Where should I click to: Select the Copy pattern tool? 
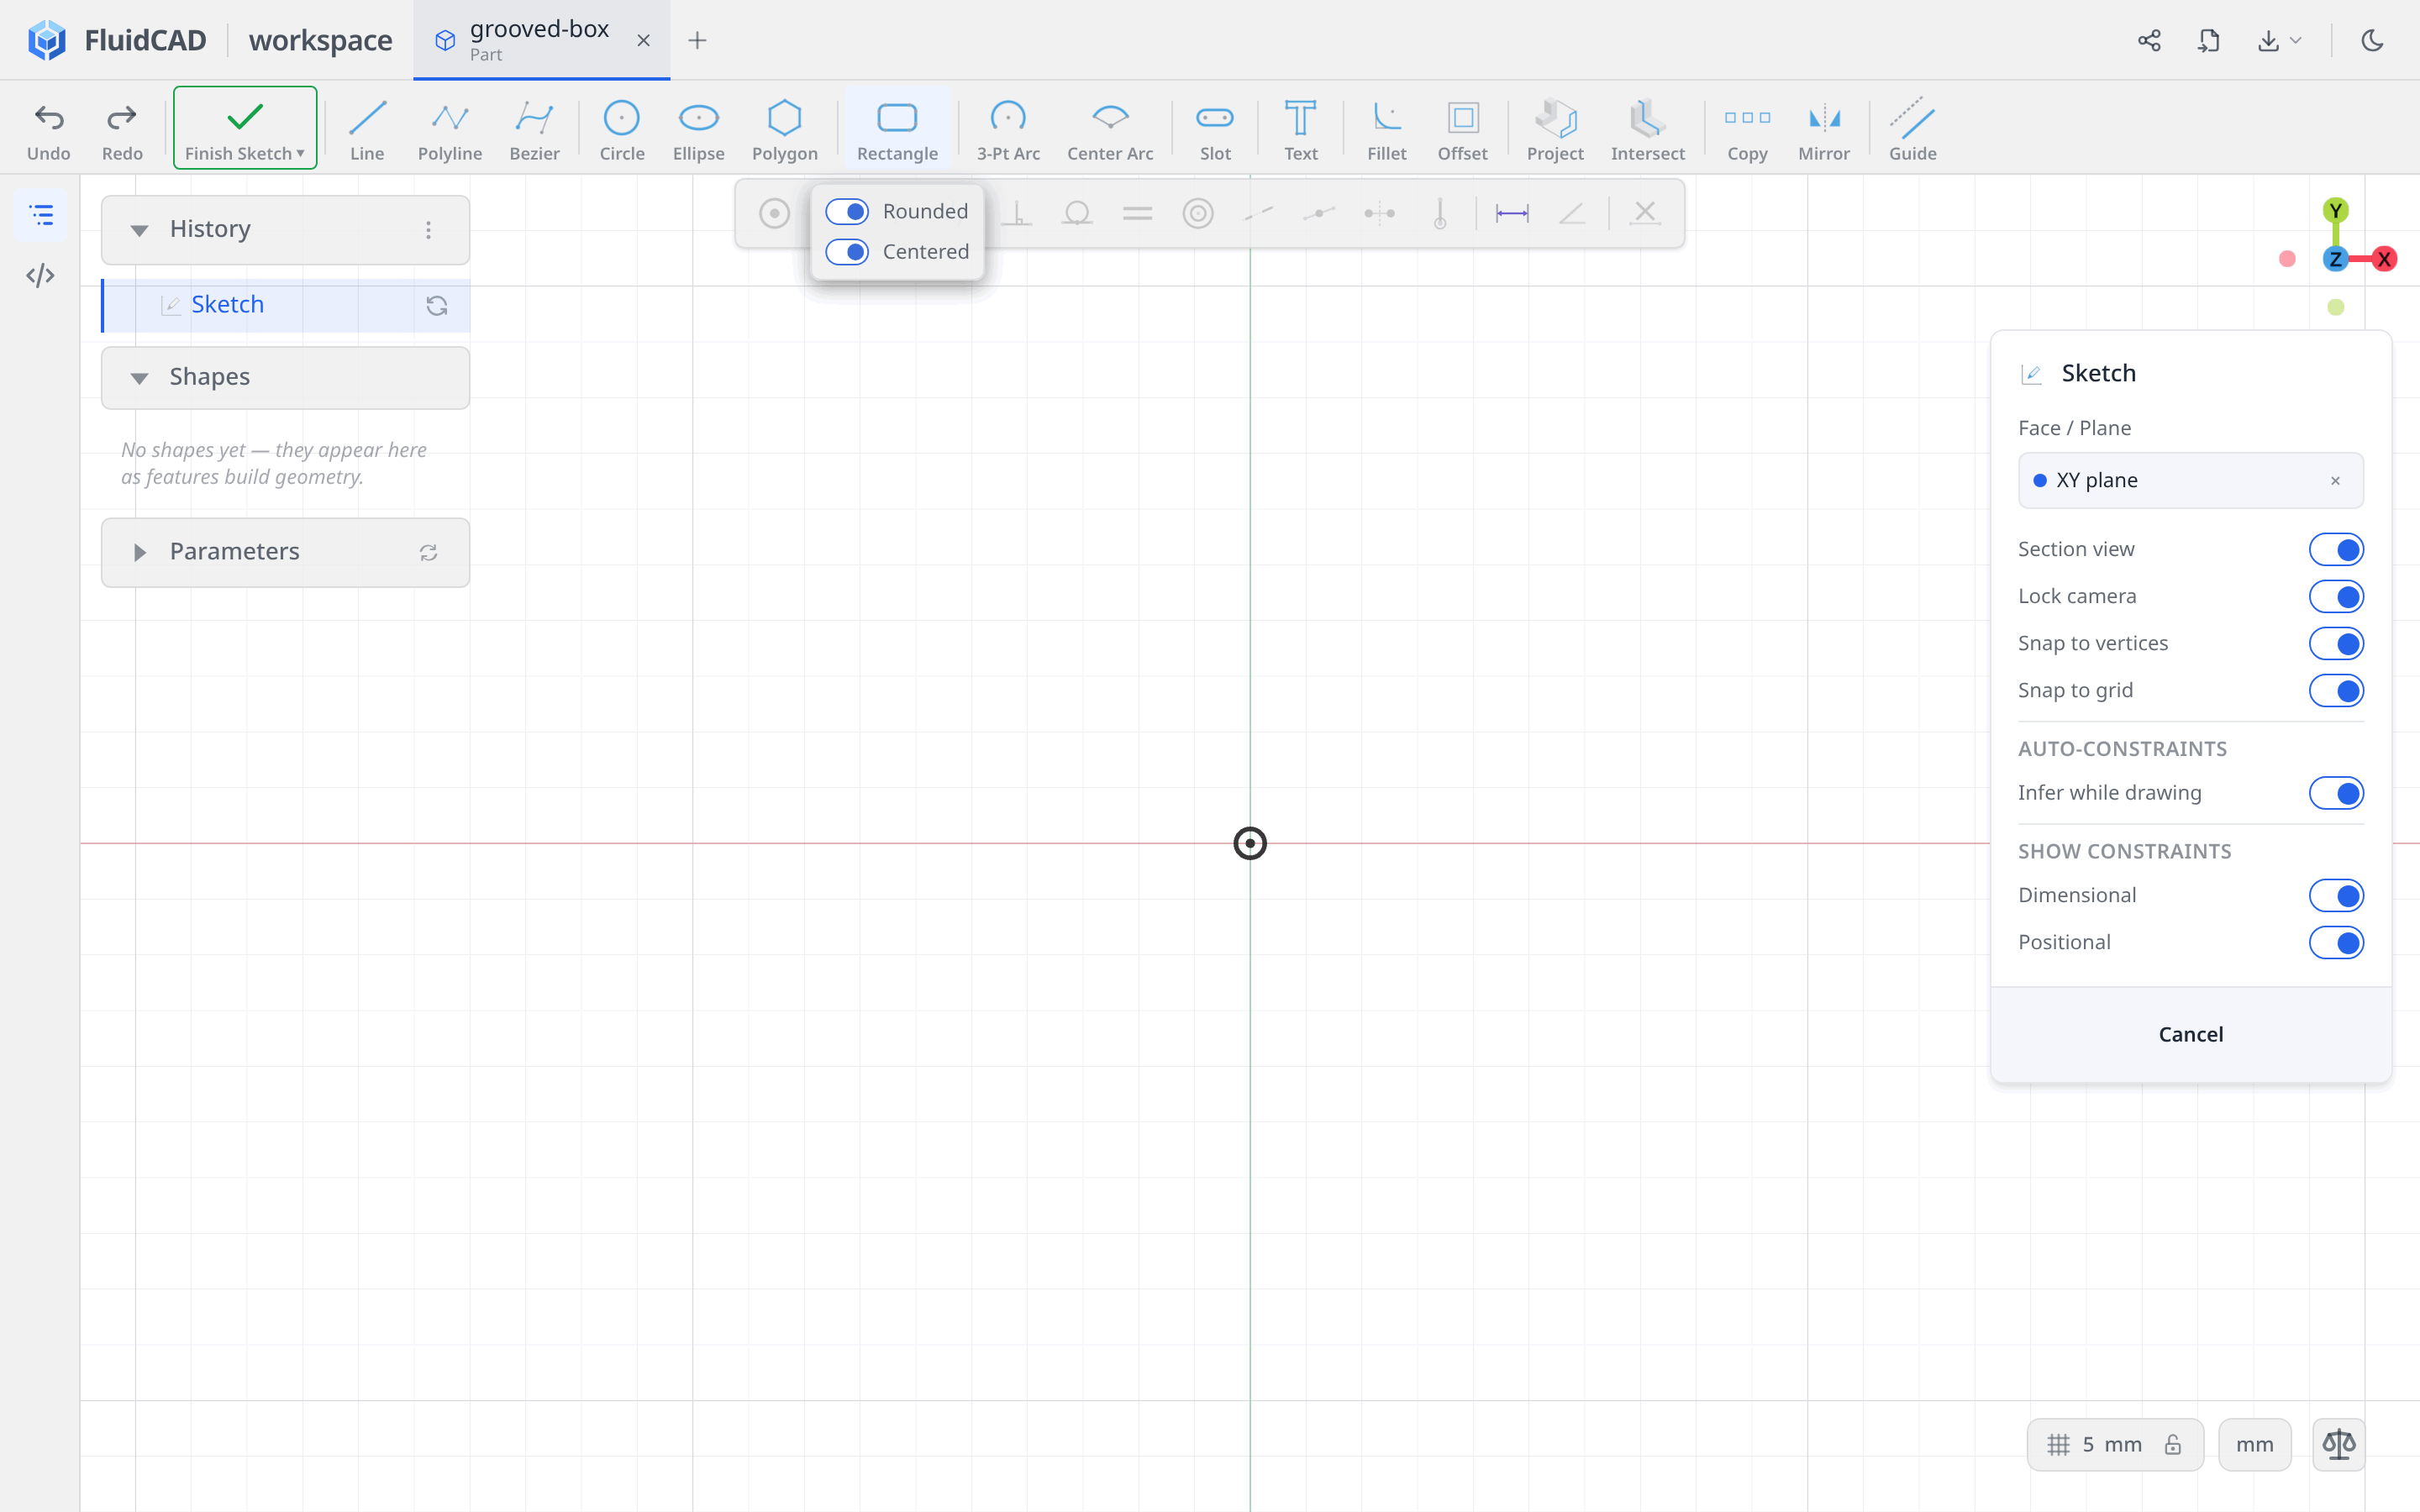pyautogui.click(x=1747, y=129)
